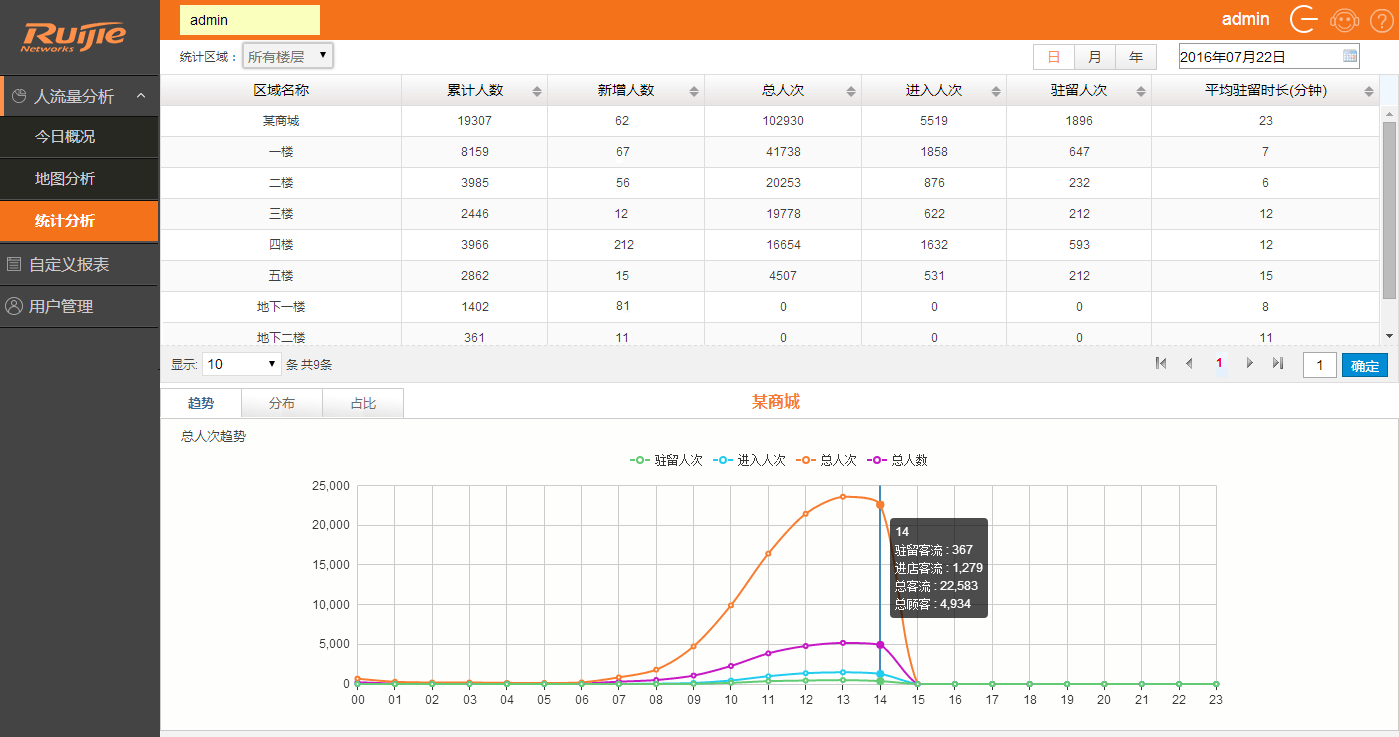Click the next page arrow

[1249, 364]
